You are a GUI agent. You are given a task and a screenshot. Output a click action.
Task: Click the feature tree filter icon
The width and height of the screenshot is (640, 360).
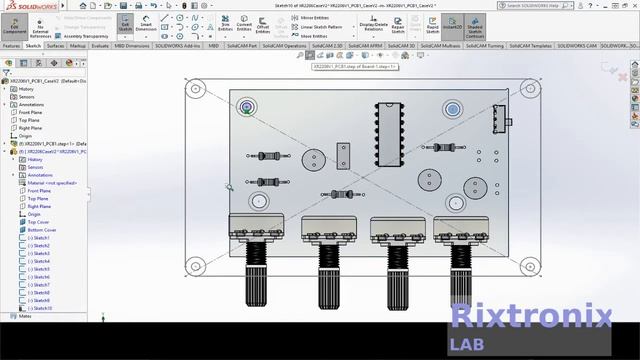click(x=6, y=73)
